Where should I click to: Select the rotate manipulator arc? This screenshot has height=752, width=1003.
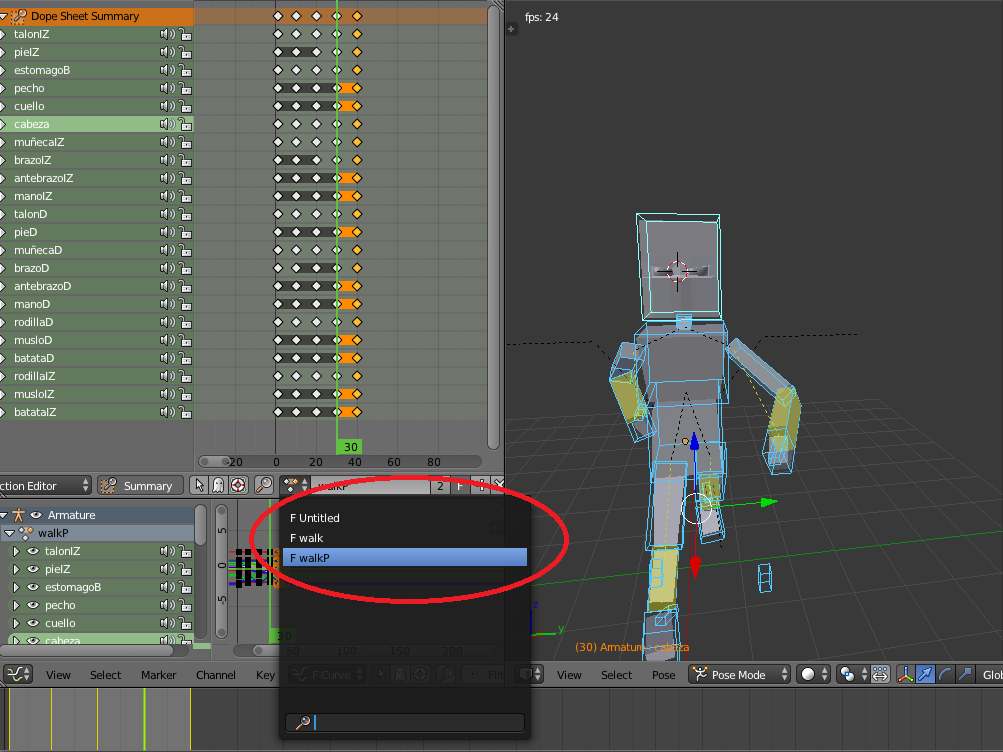coord(945,675)
